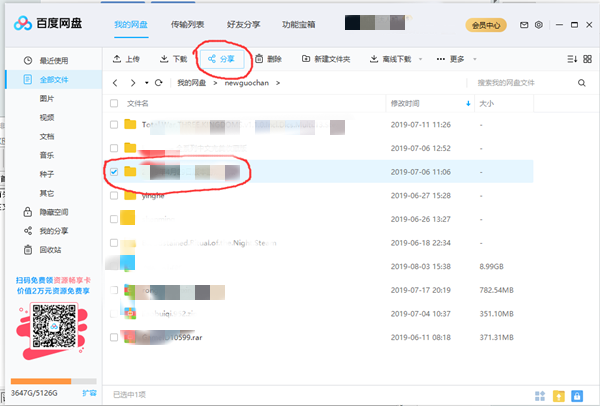
Task: Switch to grid view icon
Action: coord(587,59)
